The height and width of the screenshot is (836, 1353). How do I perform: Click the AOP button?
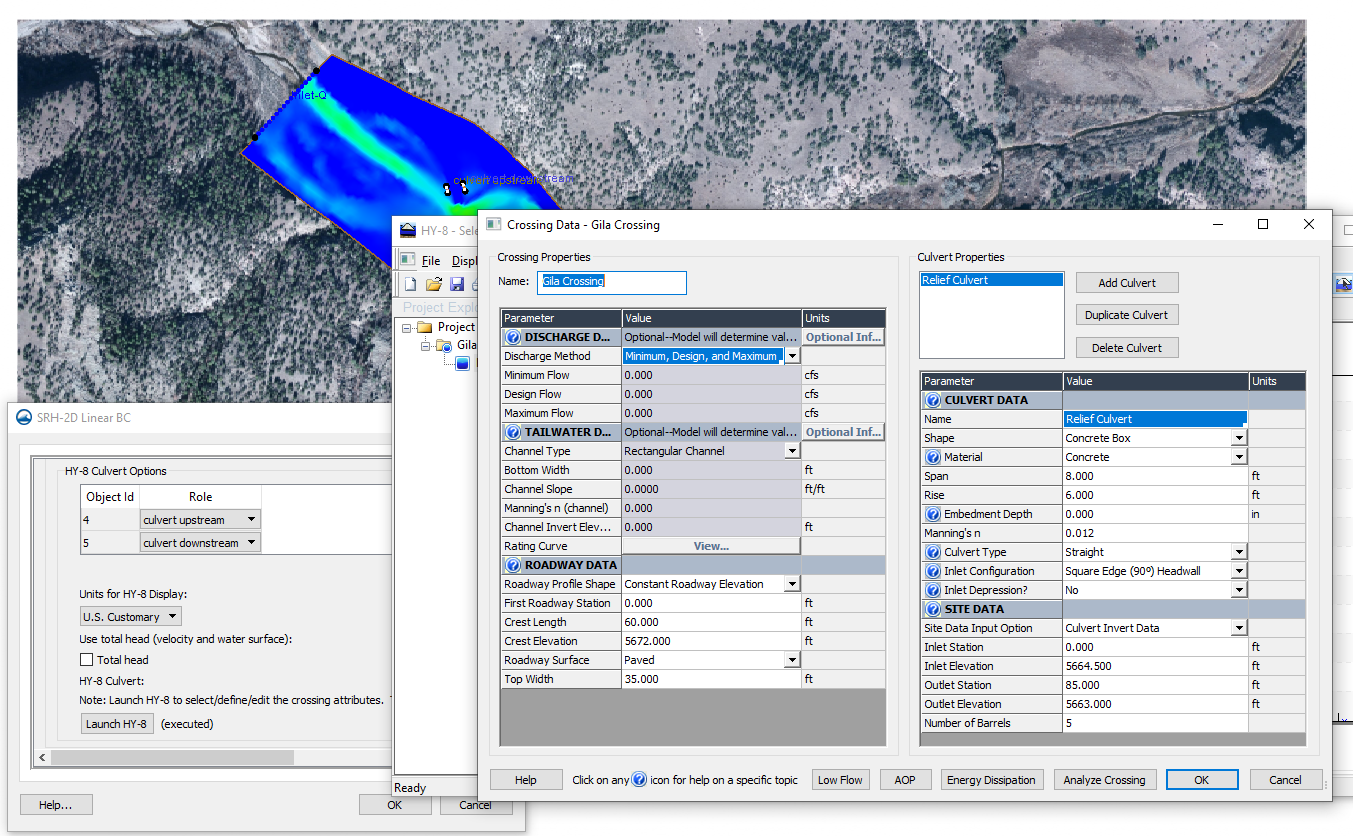click(905, 780)
